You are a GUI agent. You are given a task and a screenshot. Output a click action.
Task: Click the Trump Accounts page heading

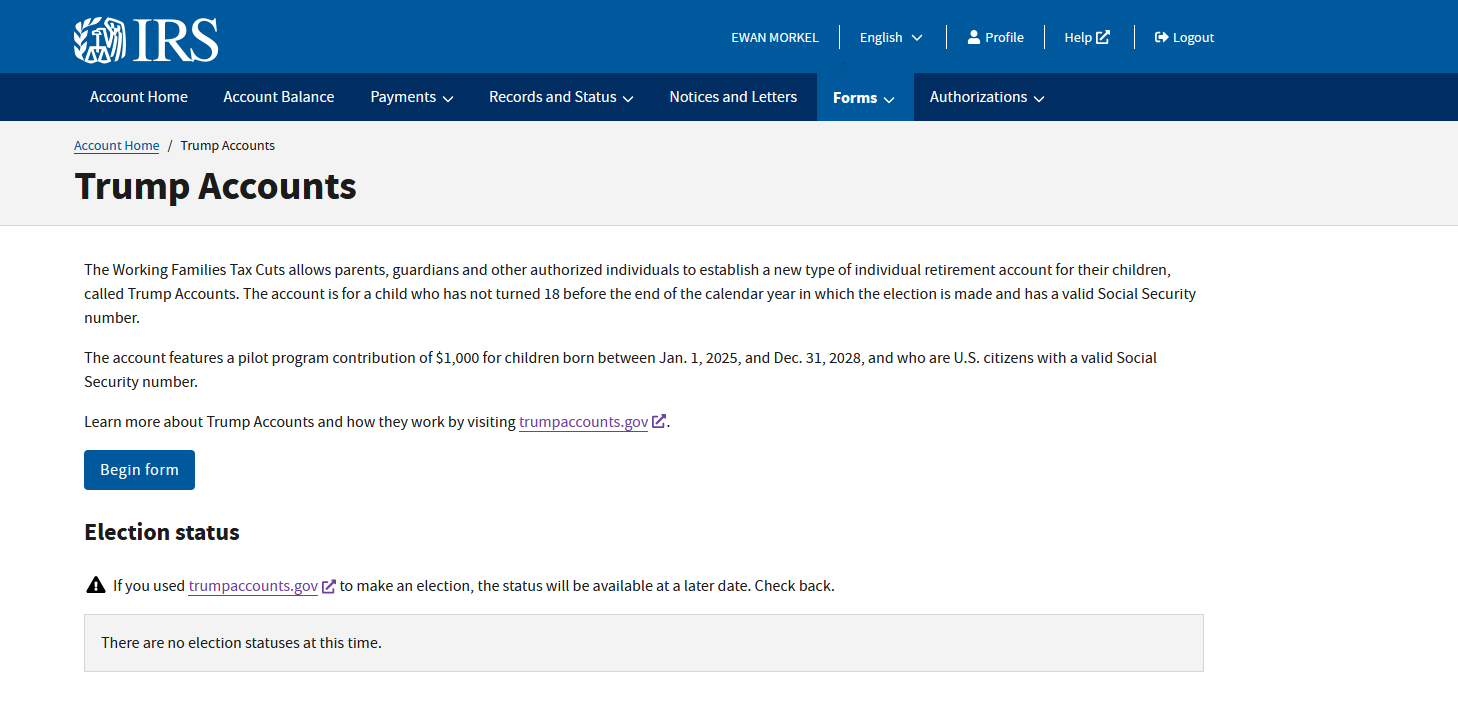point(215,186)
